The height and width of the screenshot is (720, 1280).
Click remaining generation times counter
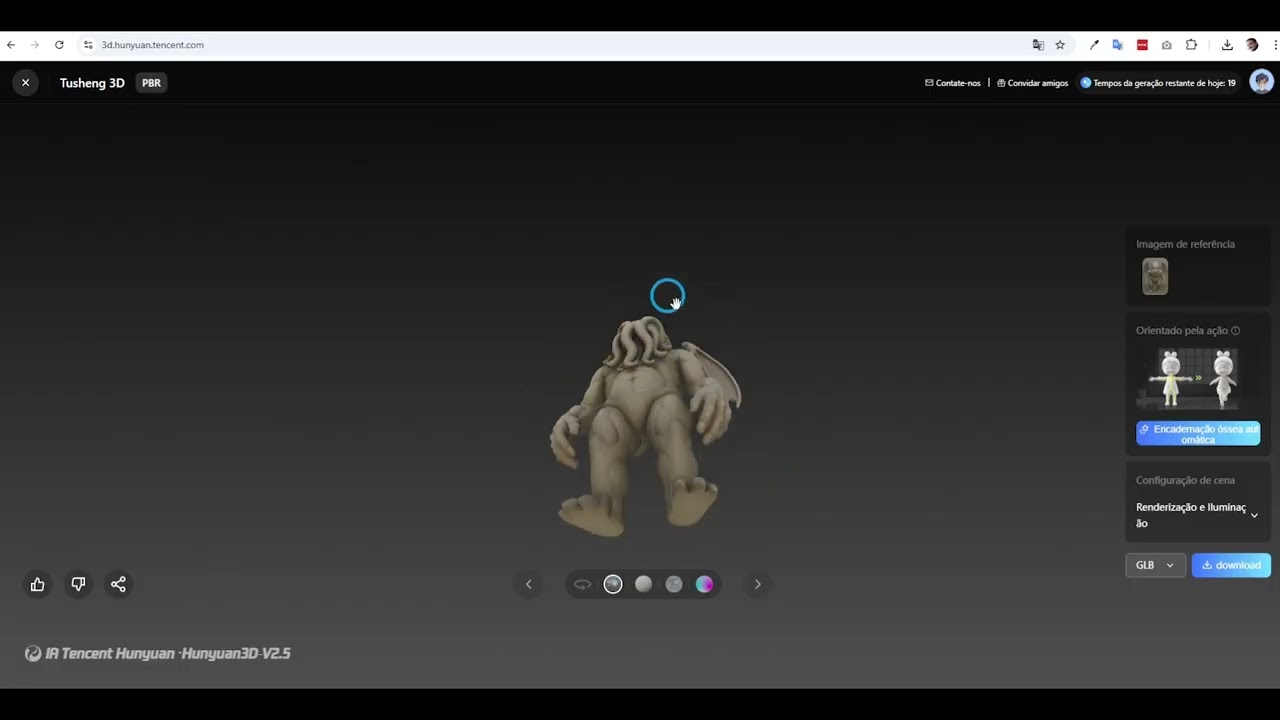tap(1158, 83)
